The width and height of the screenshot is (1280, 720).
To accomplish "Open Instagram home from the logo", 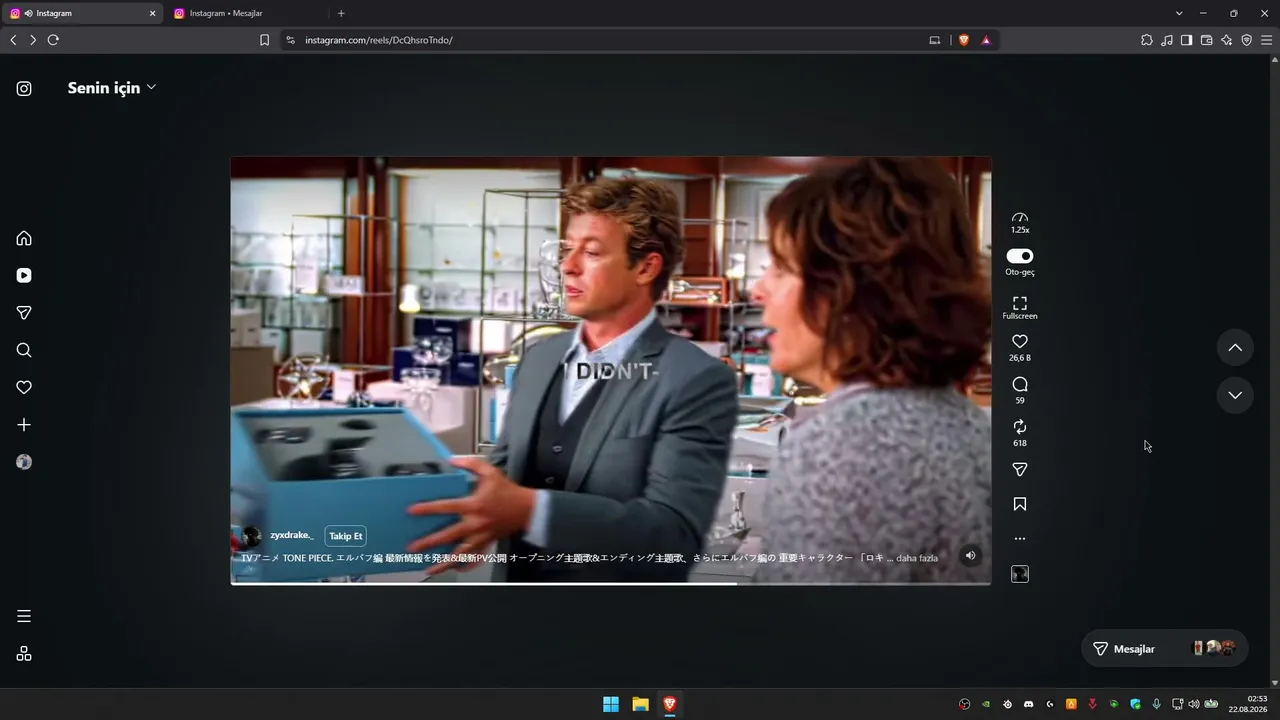I will (x=24, y=88).
